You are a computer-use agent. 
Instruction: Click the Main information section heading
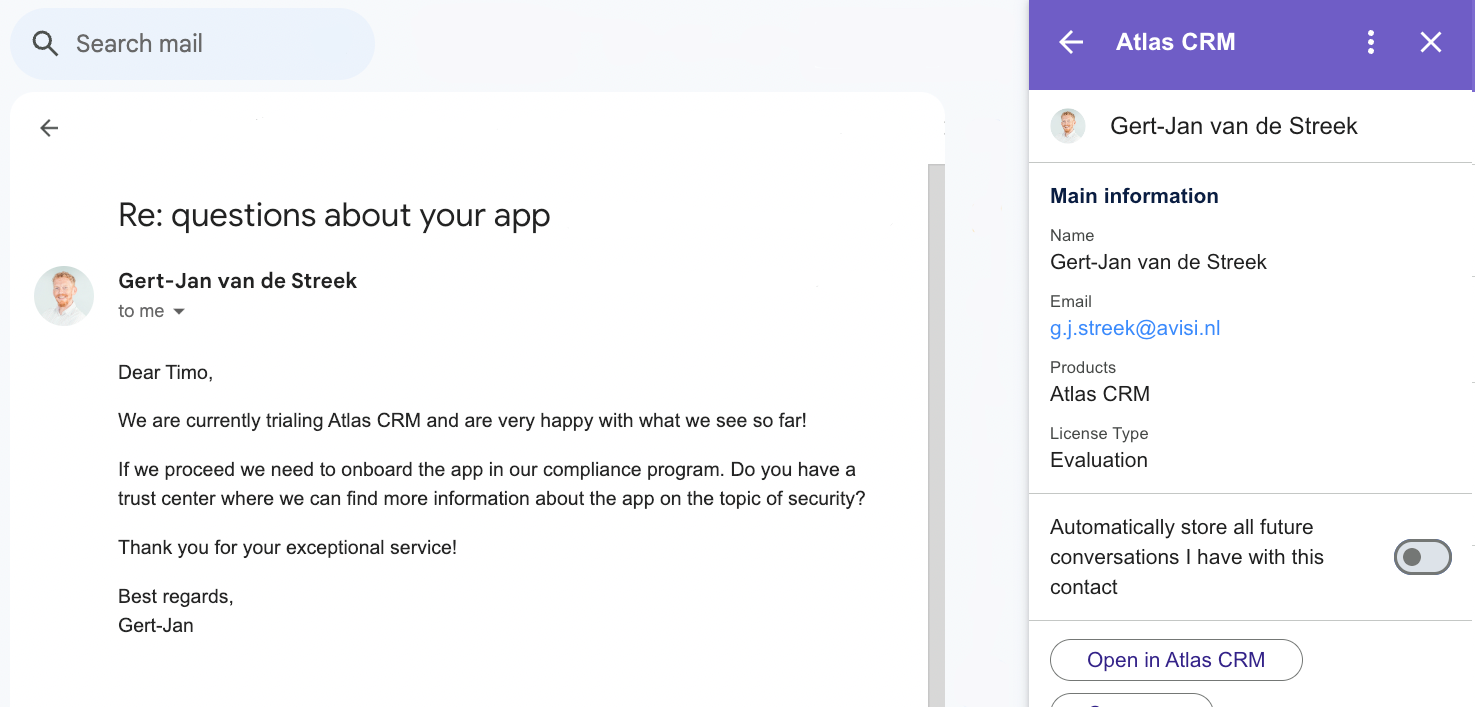pyautogui.click(x=1134, y=196)
